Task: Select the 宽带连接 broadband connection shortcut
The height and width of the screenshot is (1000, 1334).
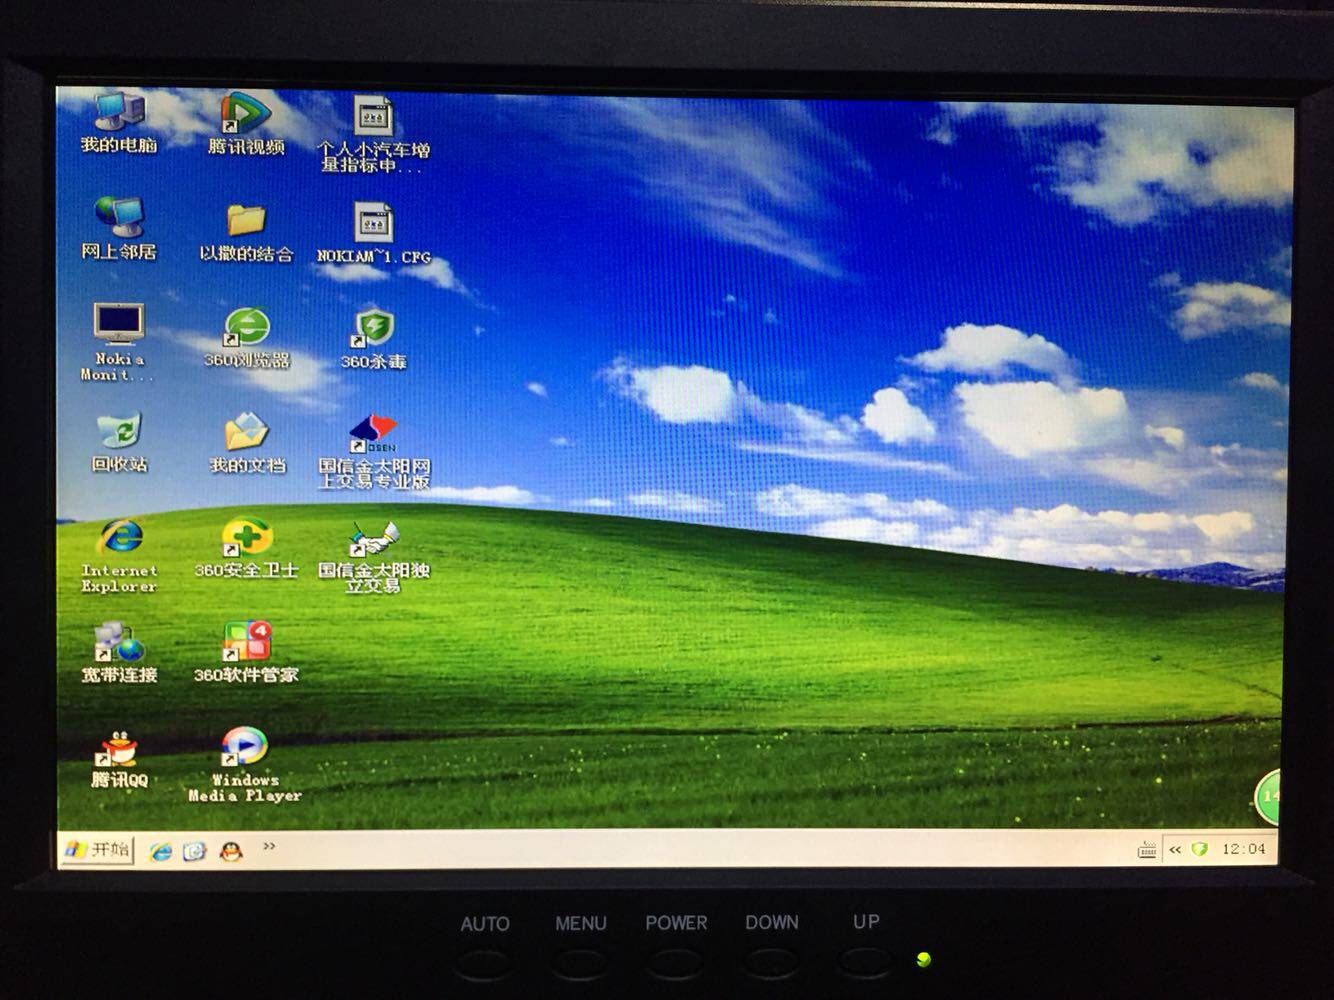Action: click(x=120, y=653)
